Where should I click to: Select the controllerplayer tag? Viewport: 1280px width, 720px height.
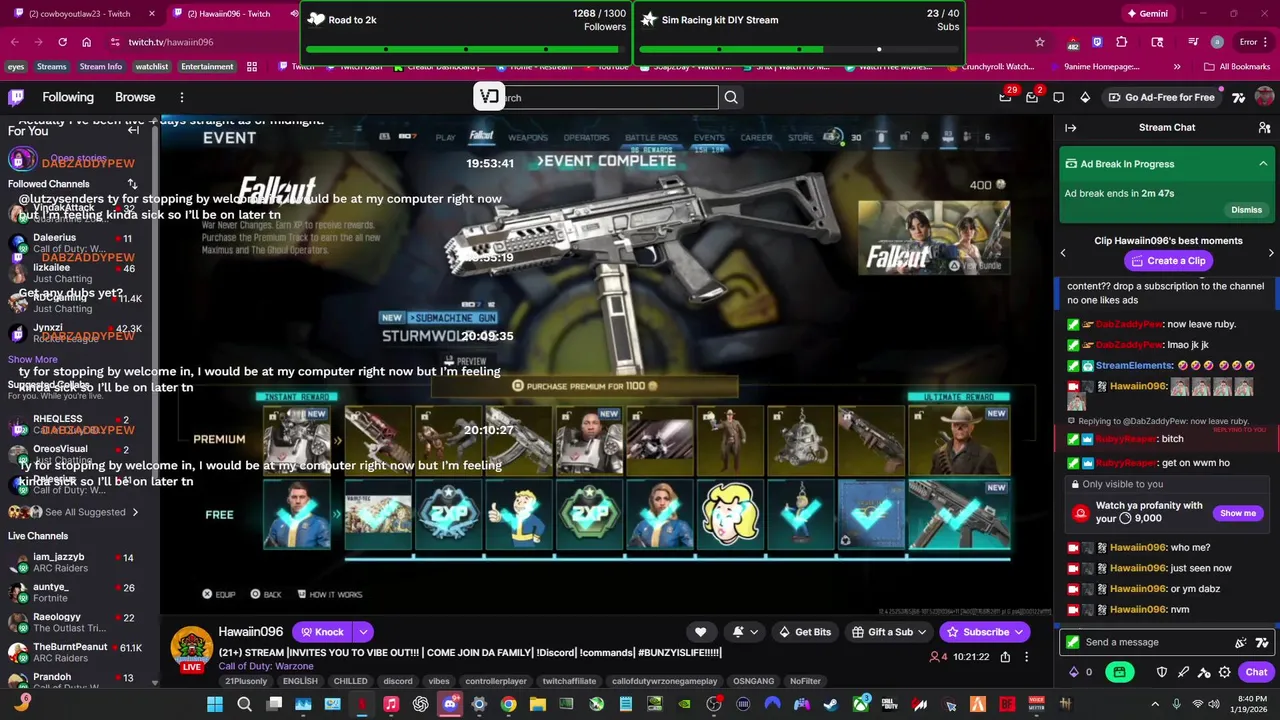(496, 681)
